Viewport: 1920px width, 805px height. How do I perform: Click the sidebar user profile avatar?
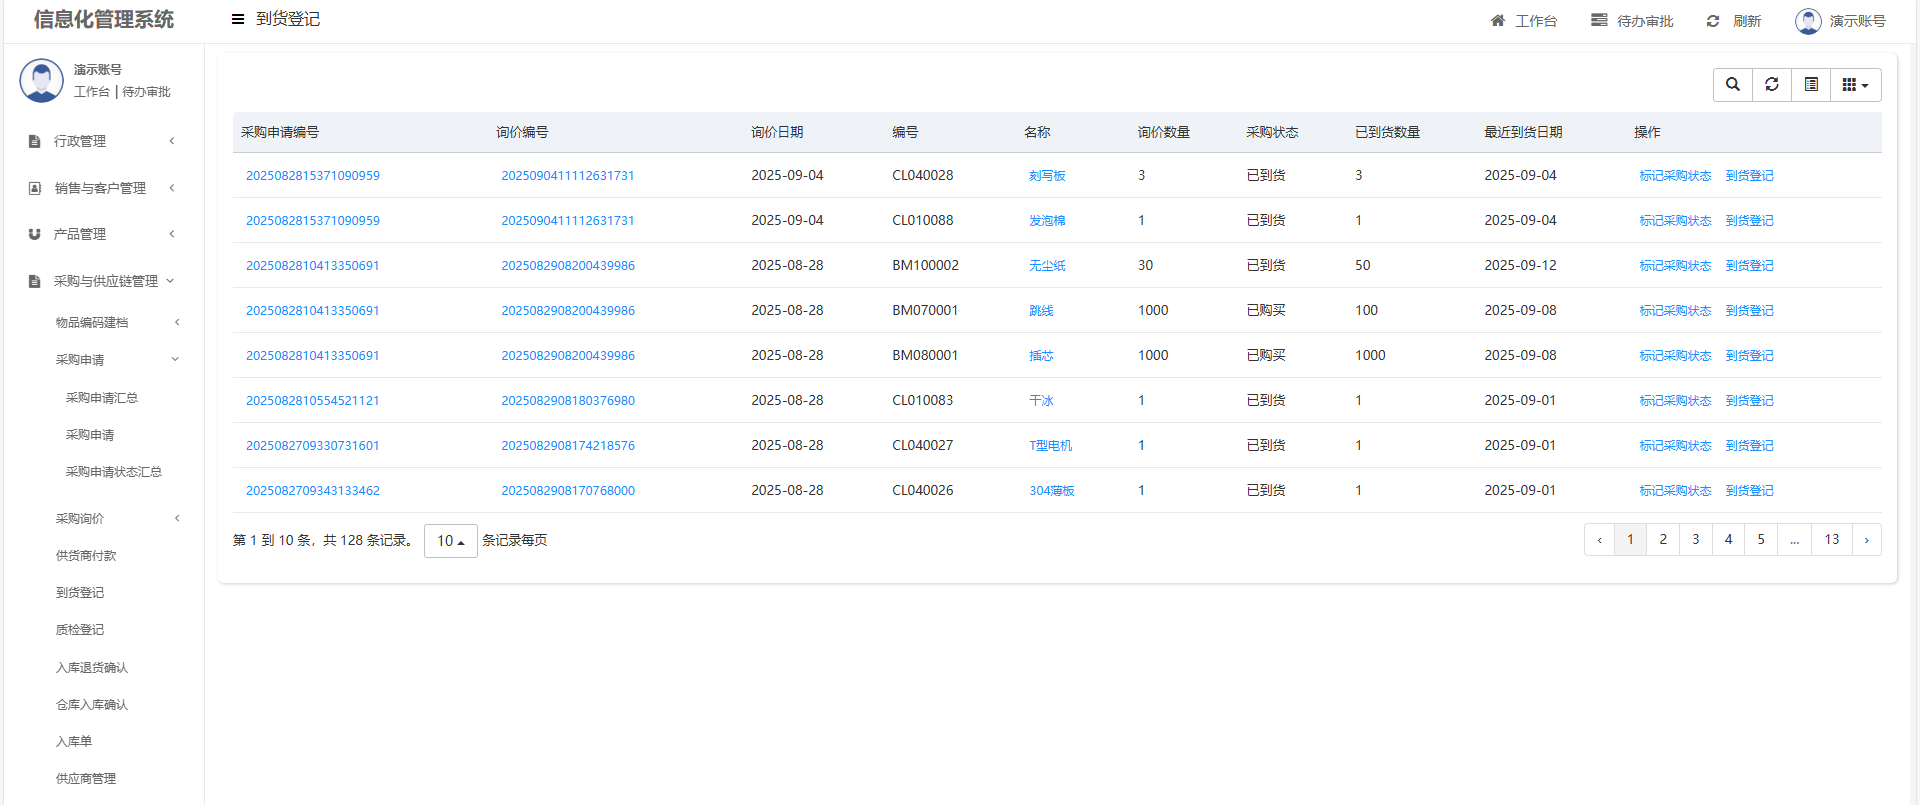[x=41, y=81]
